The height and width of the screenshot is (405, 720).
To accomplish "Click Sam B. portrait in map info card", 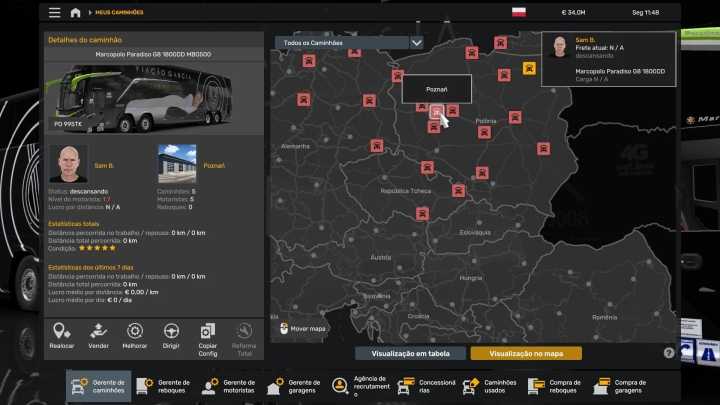I will 559,48.
